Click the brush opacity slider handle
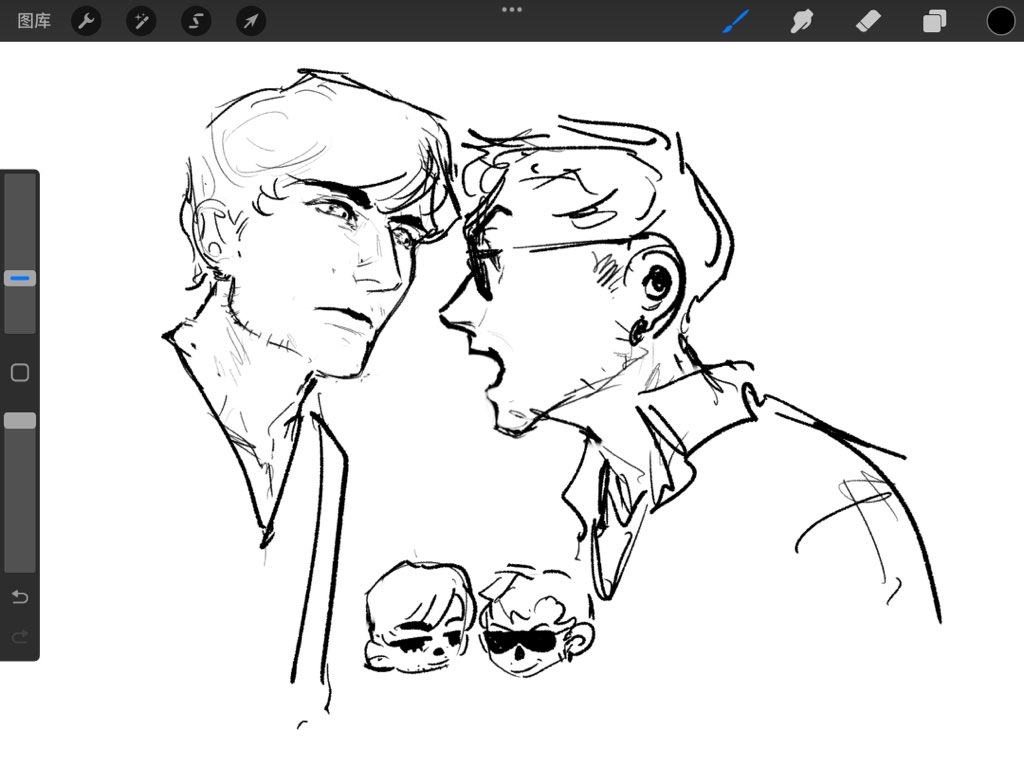1024x768 pixels. pyautogui.click(x=20, y=421)
